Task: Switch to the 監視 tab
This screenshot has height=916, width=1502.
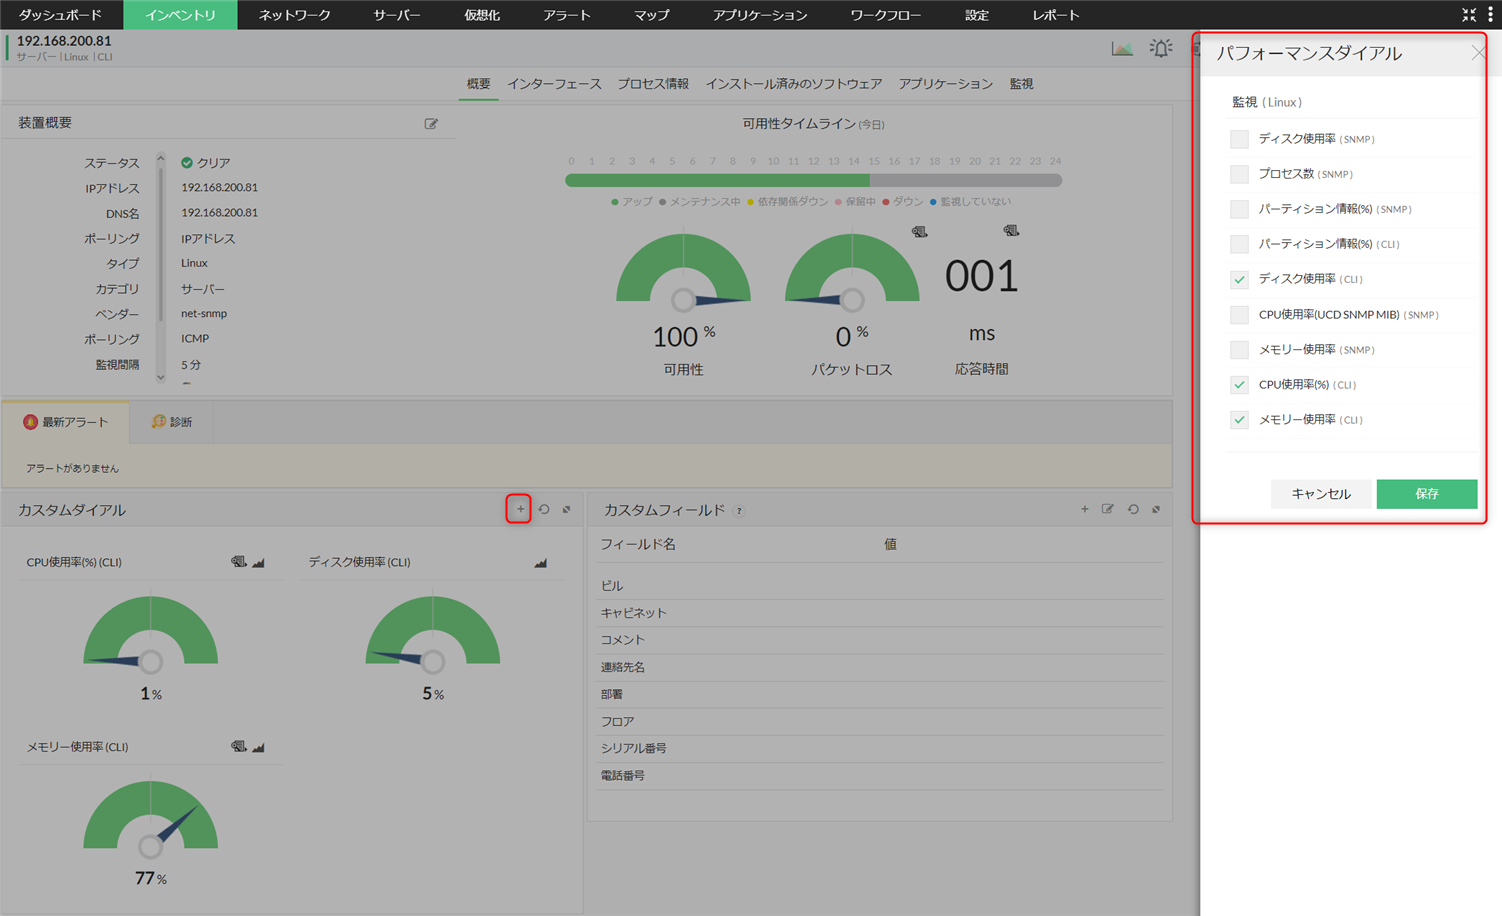Action: coord(1021,84)
